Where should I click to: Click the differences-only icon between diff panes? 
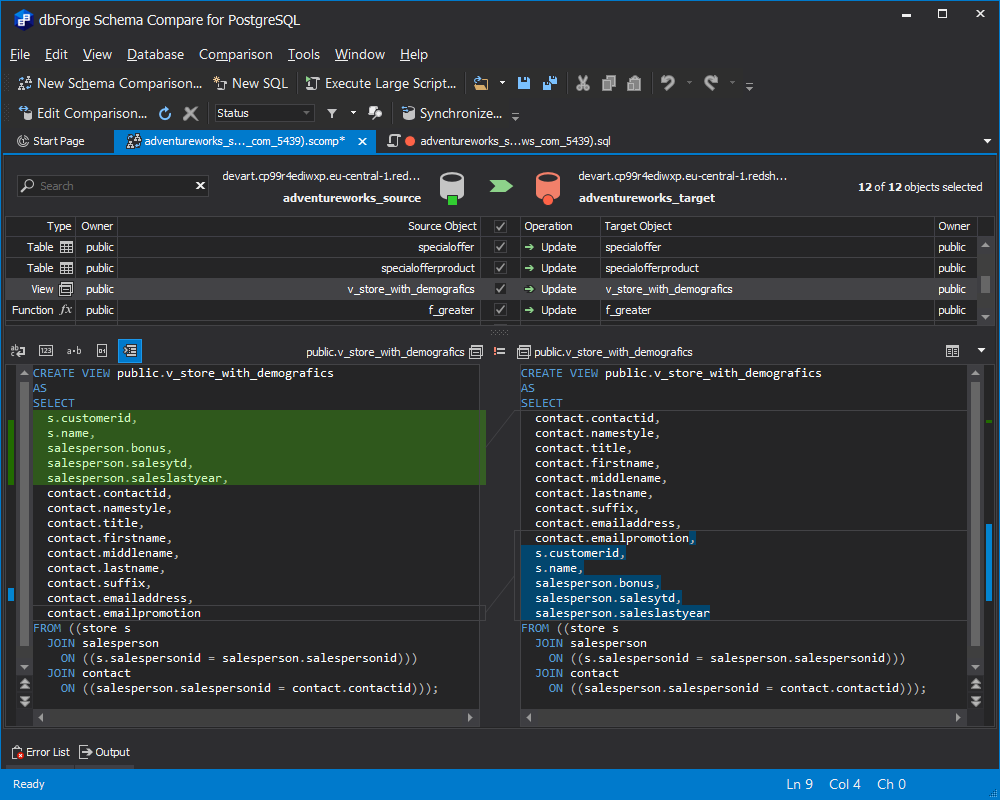point(499,352)
